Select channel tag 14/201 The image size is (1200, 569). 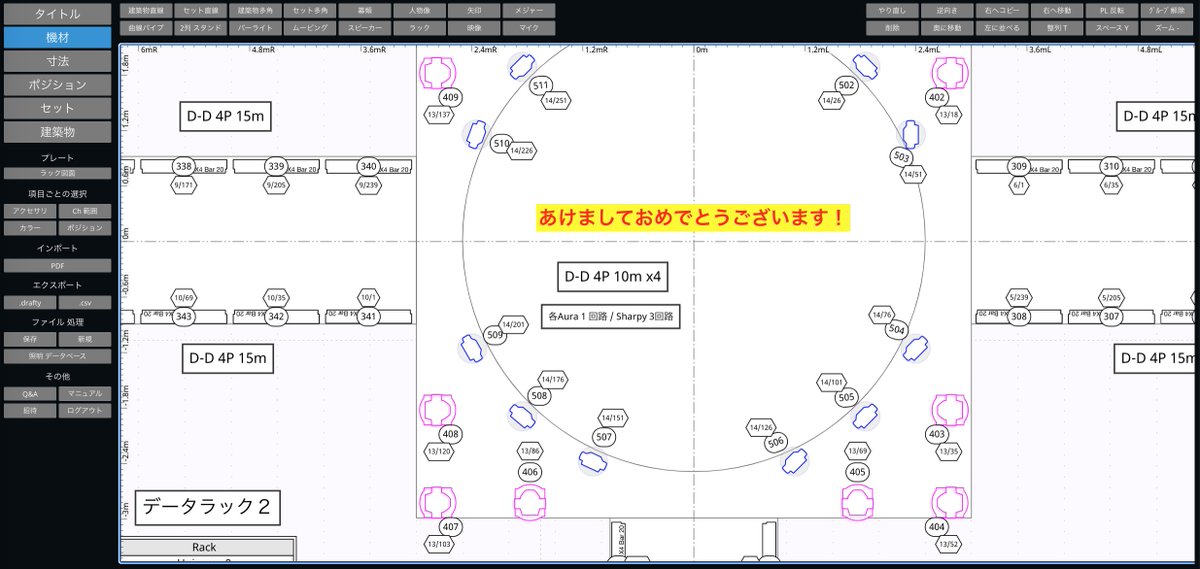(x=514, y=324)
